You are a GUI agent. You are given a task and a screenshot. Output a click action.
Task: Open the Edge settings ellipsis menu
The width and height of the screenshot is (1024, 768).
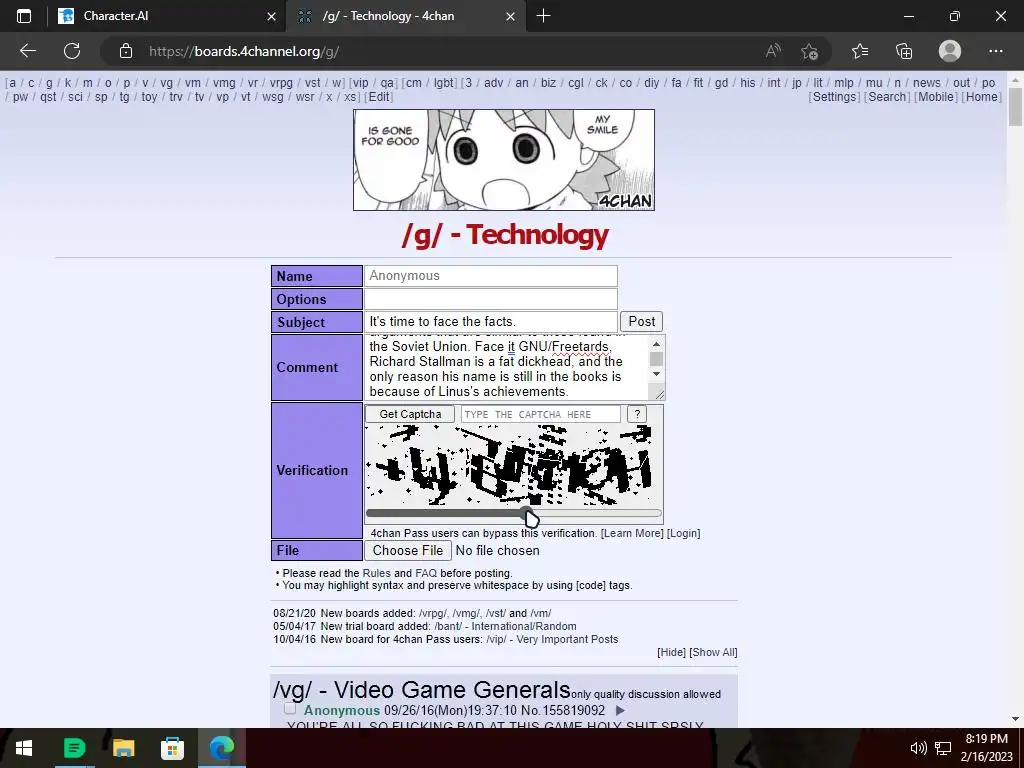tap(996, 51)
